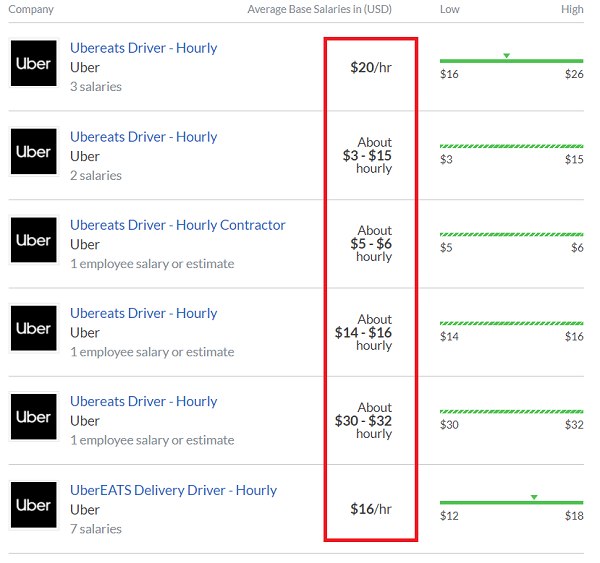The height and width of the screenshot is (563, 600).
Task: Click the Uber logo beside the 2 salaries row
Action: [34, 152]
